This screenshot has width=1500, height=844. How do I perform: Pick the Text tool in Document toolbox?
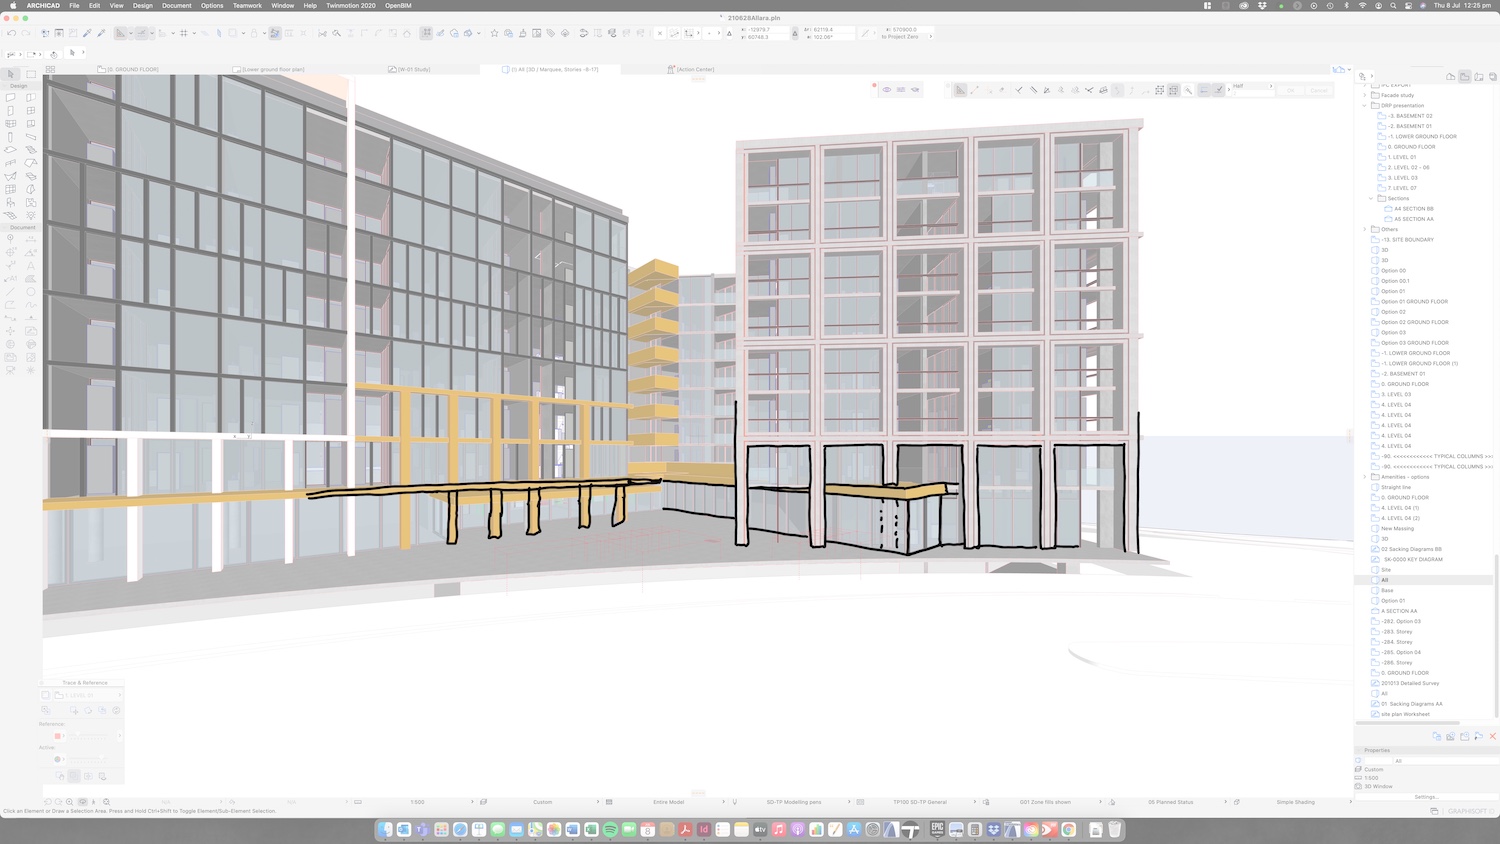[x=31, y=266]
